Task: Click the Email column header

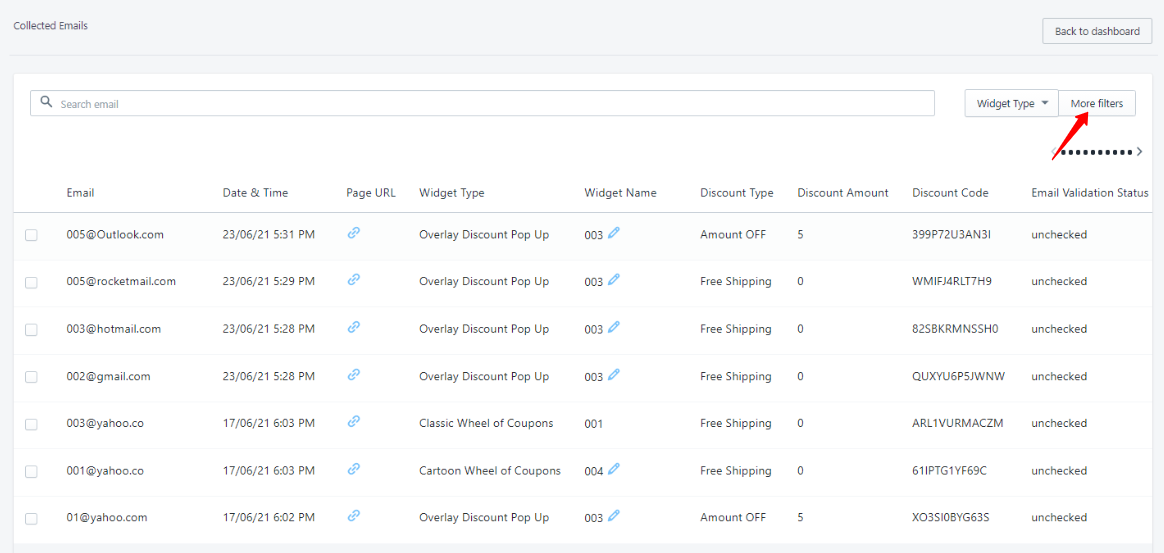Action: click(x=80, y=193)
